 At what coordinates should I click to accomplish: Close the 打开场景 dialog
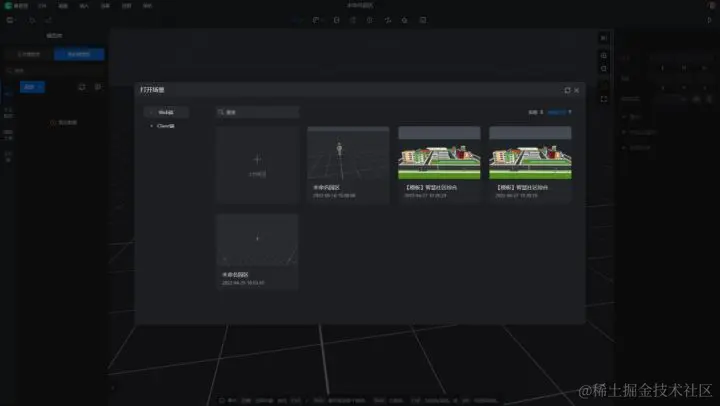click(x=577, y=90)
